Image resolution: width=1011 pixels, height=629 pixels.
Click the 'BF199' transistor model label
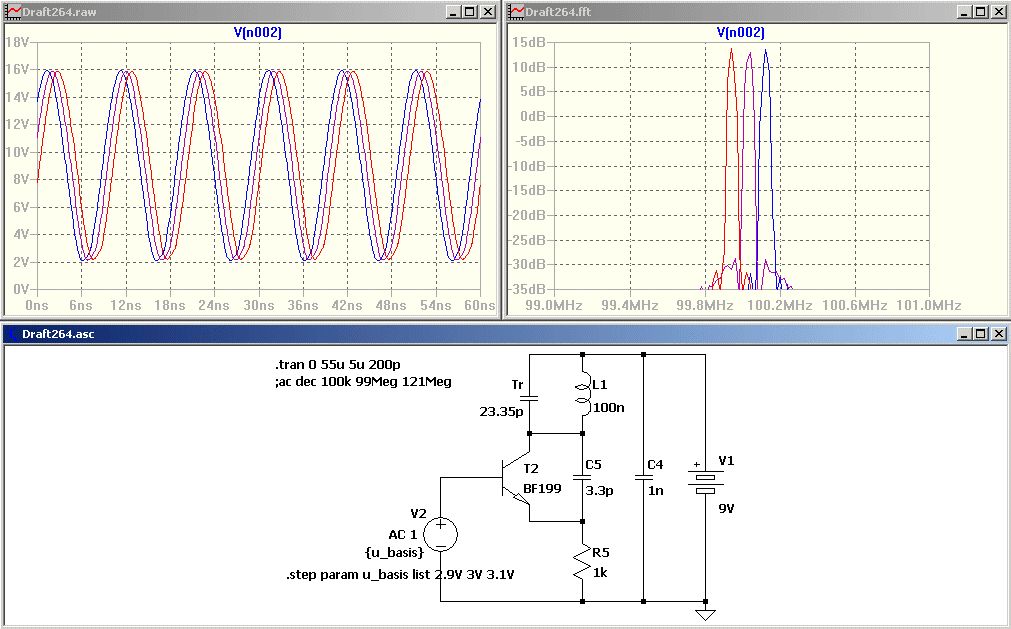pos(542,489)
